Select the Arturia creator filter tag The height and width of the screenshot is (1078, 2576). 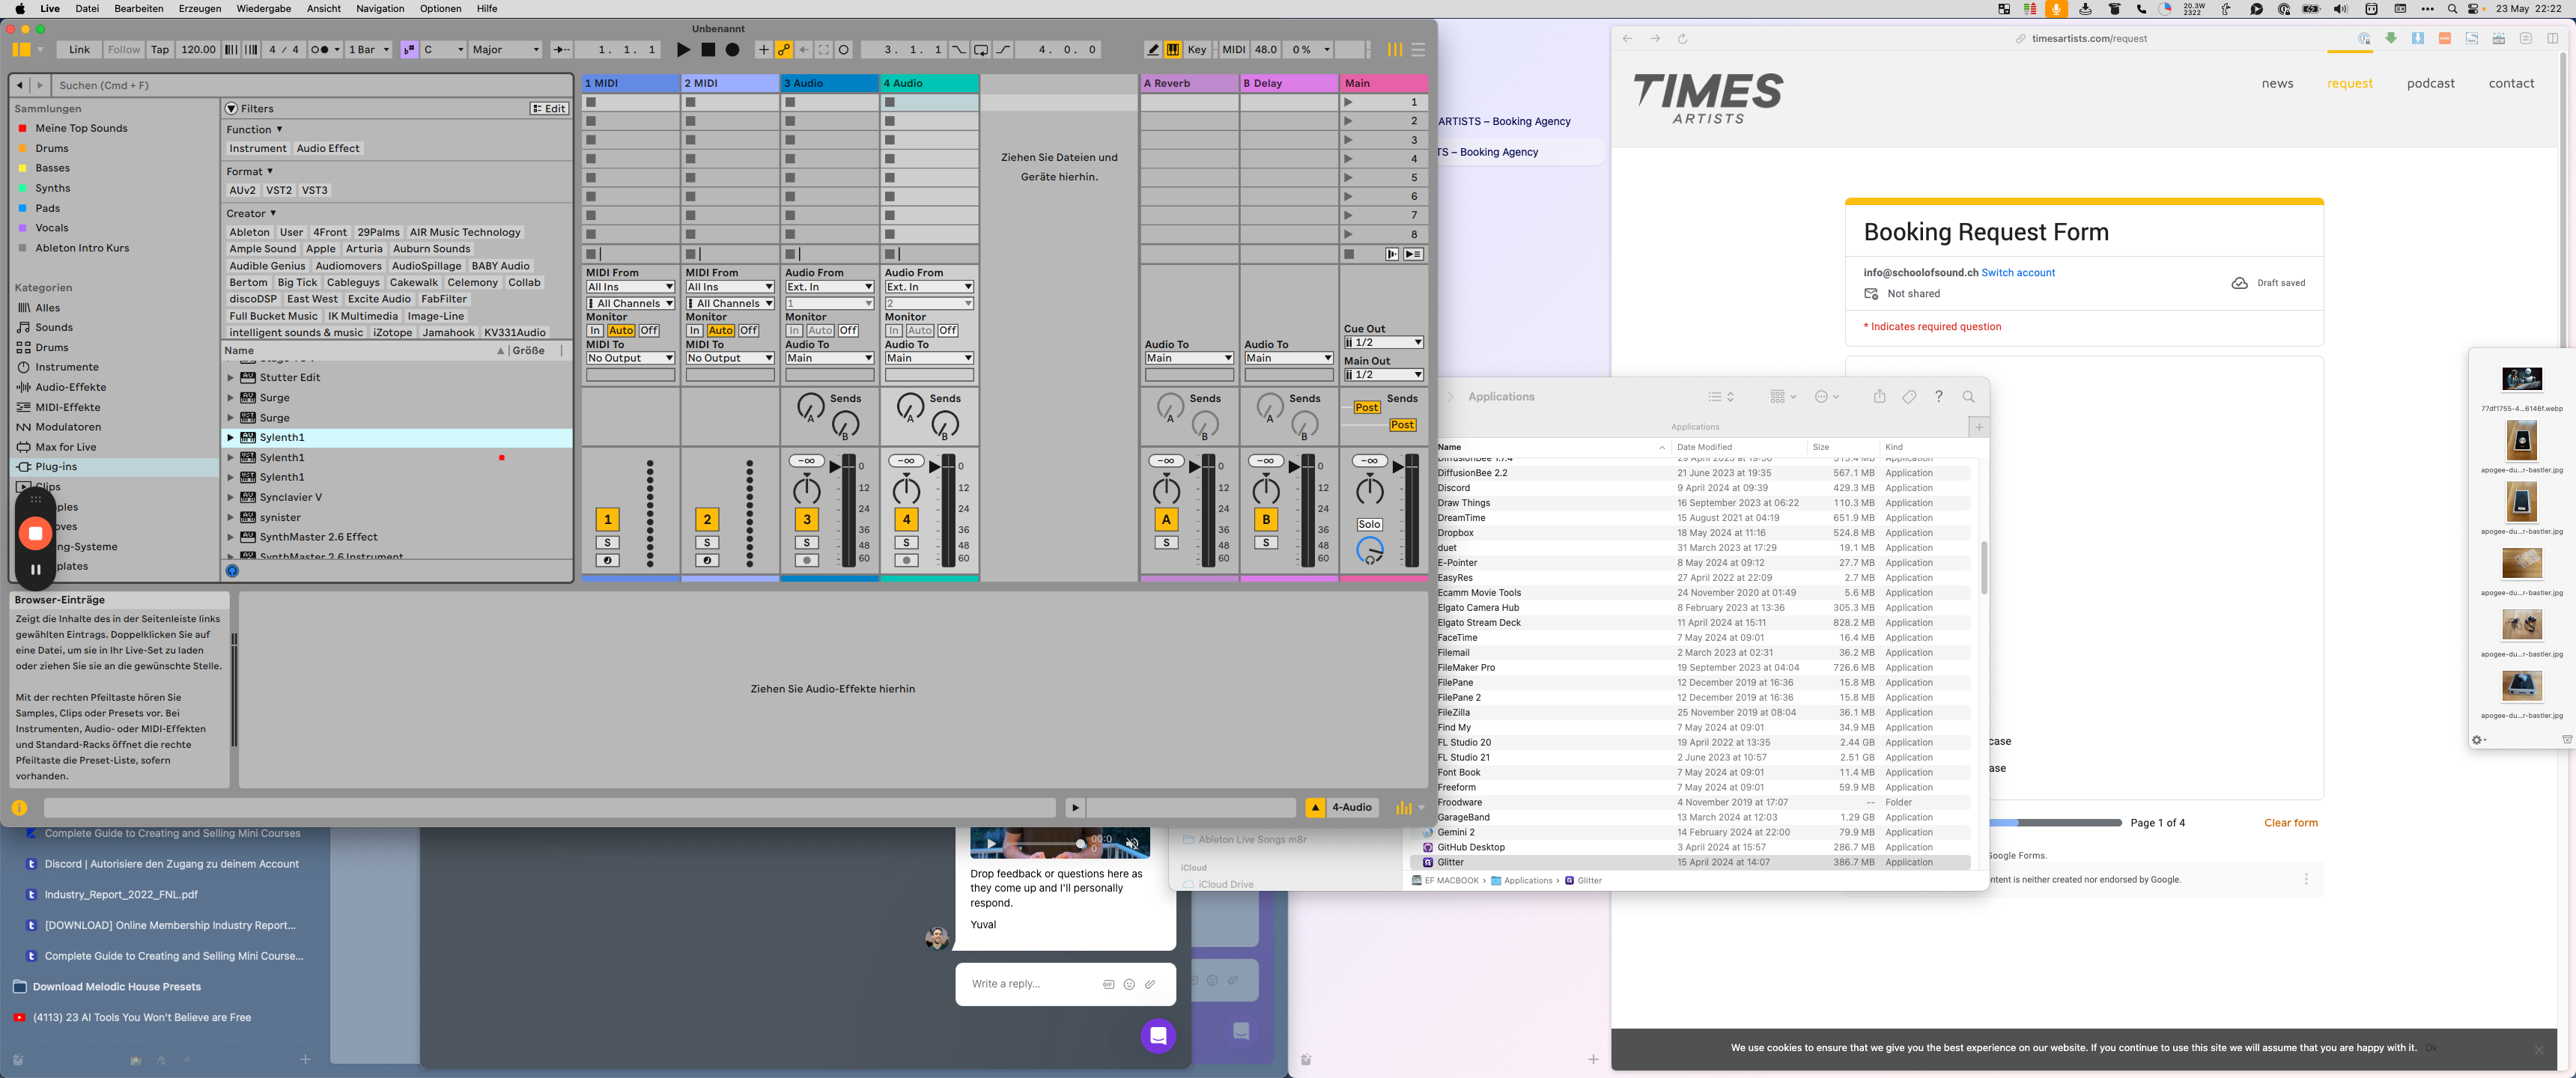coord(364,249)
